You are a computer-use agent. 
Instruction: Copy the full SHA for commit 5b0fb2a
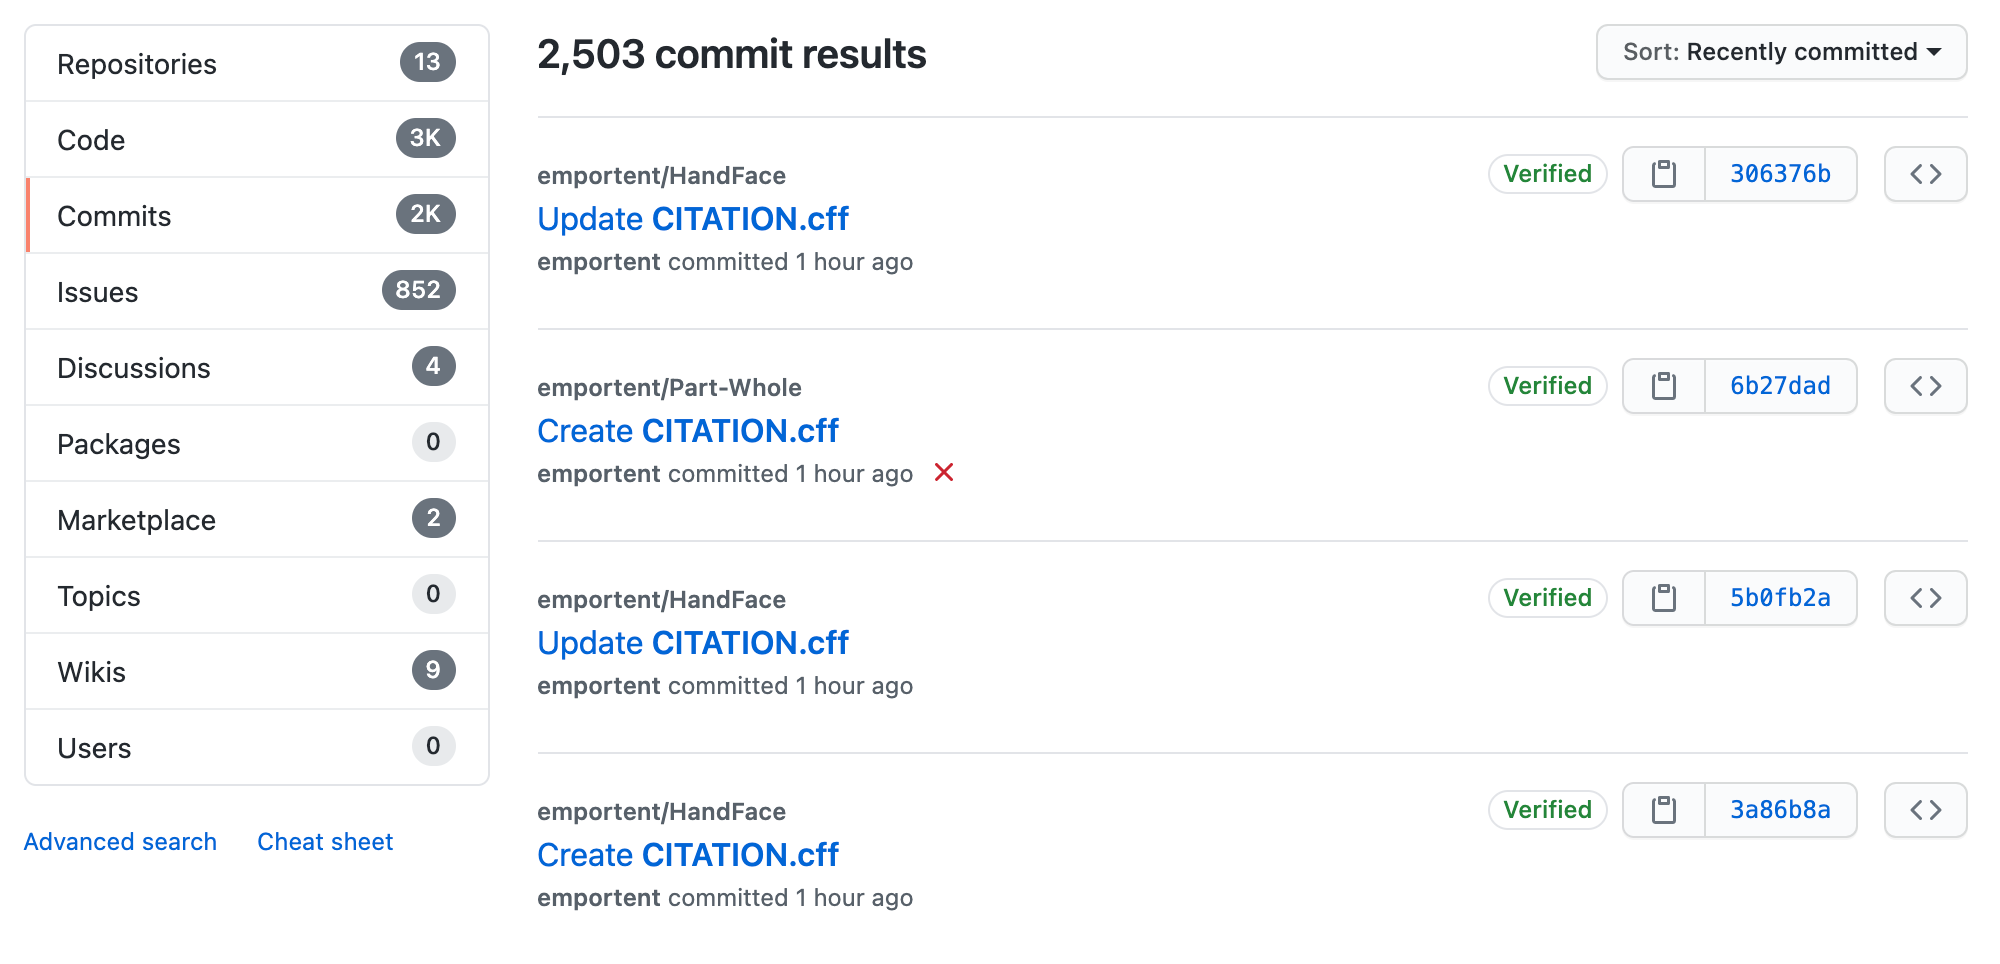1663,598
